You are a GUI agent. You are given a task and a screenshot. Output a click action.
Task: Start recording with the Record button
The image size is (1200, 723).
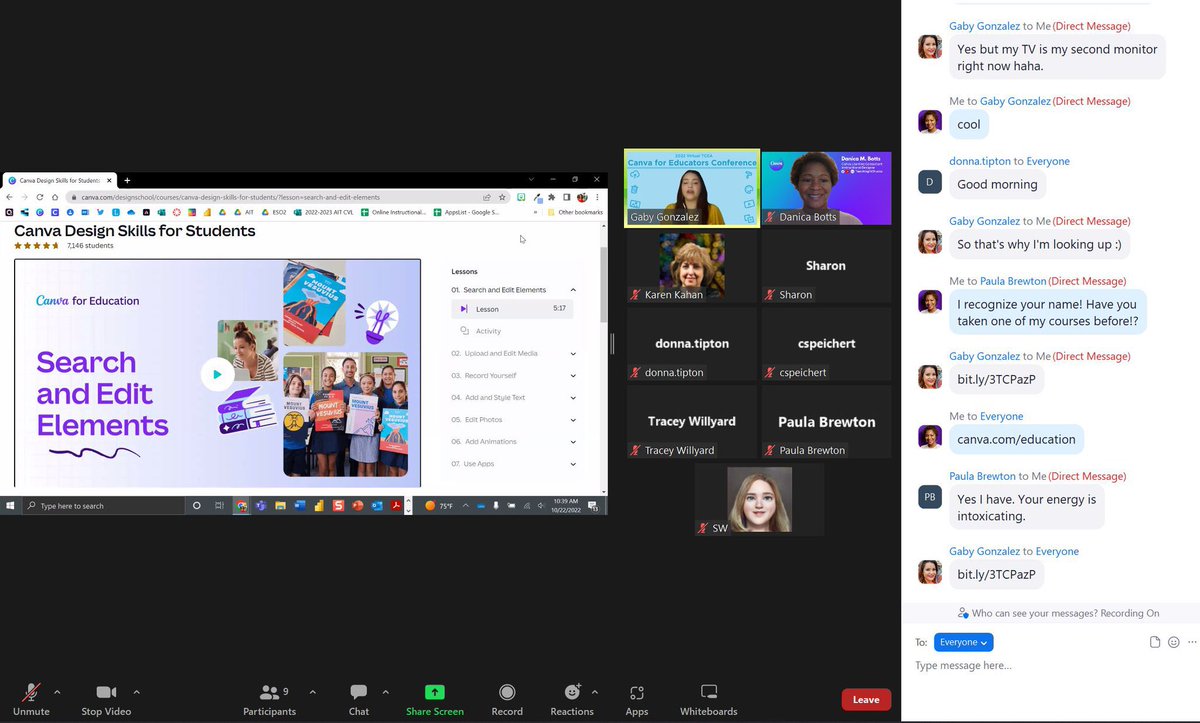[507, 698]
